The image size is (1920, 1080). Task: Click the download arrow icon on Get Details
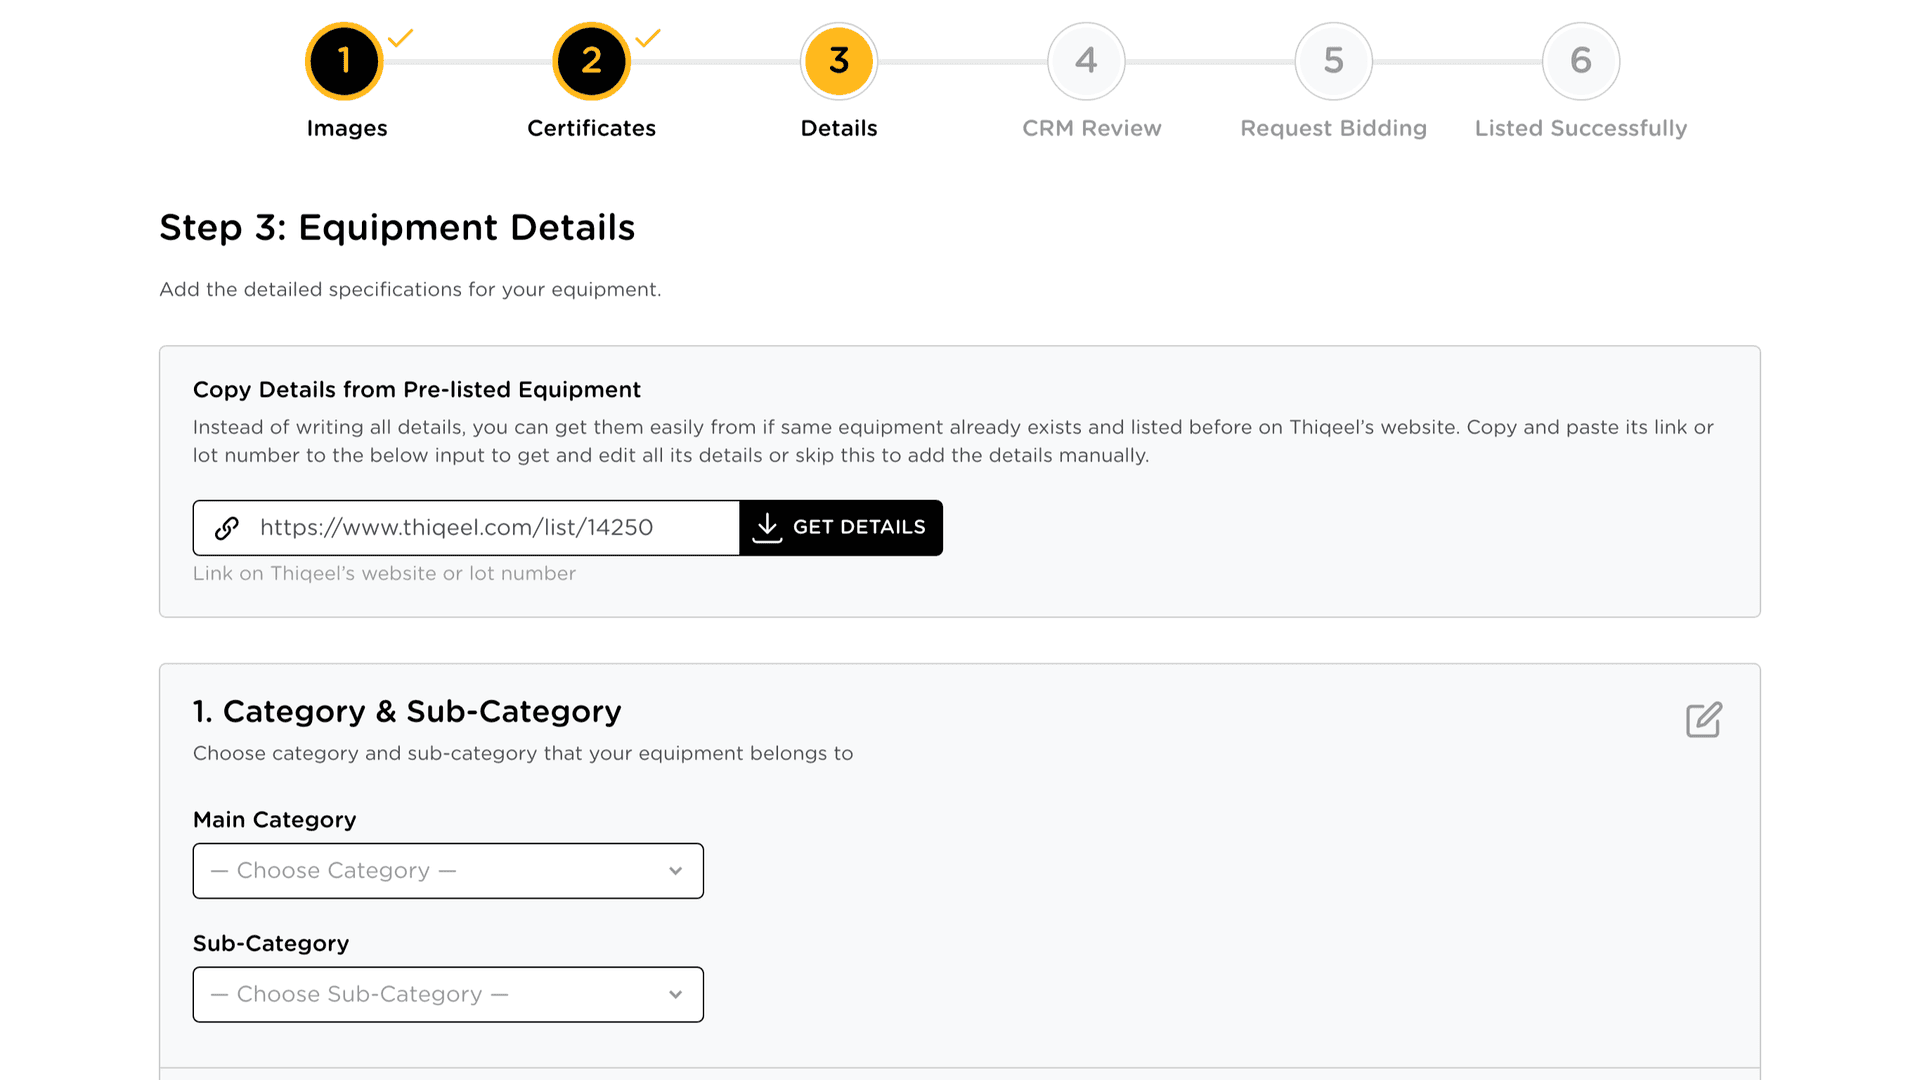pyautogui.click(x=767, y=527)
